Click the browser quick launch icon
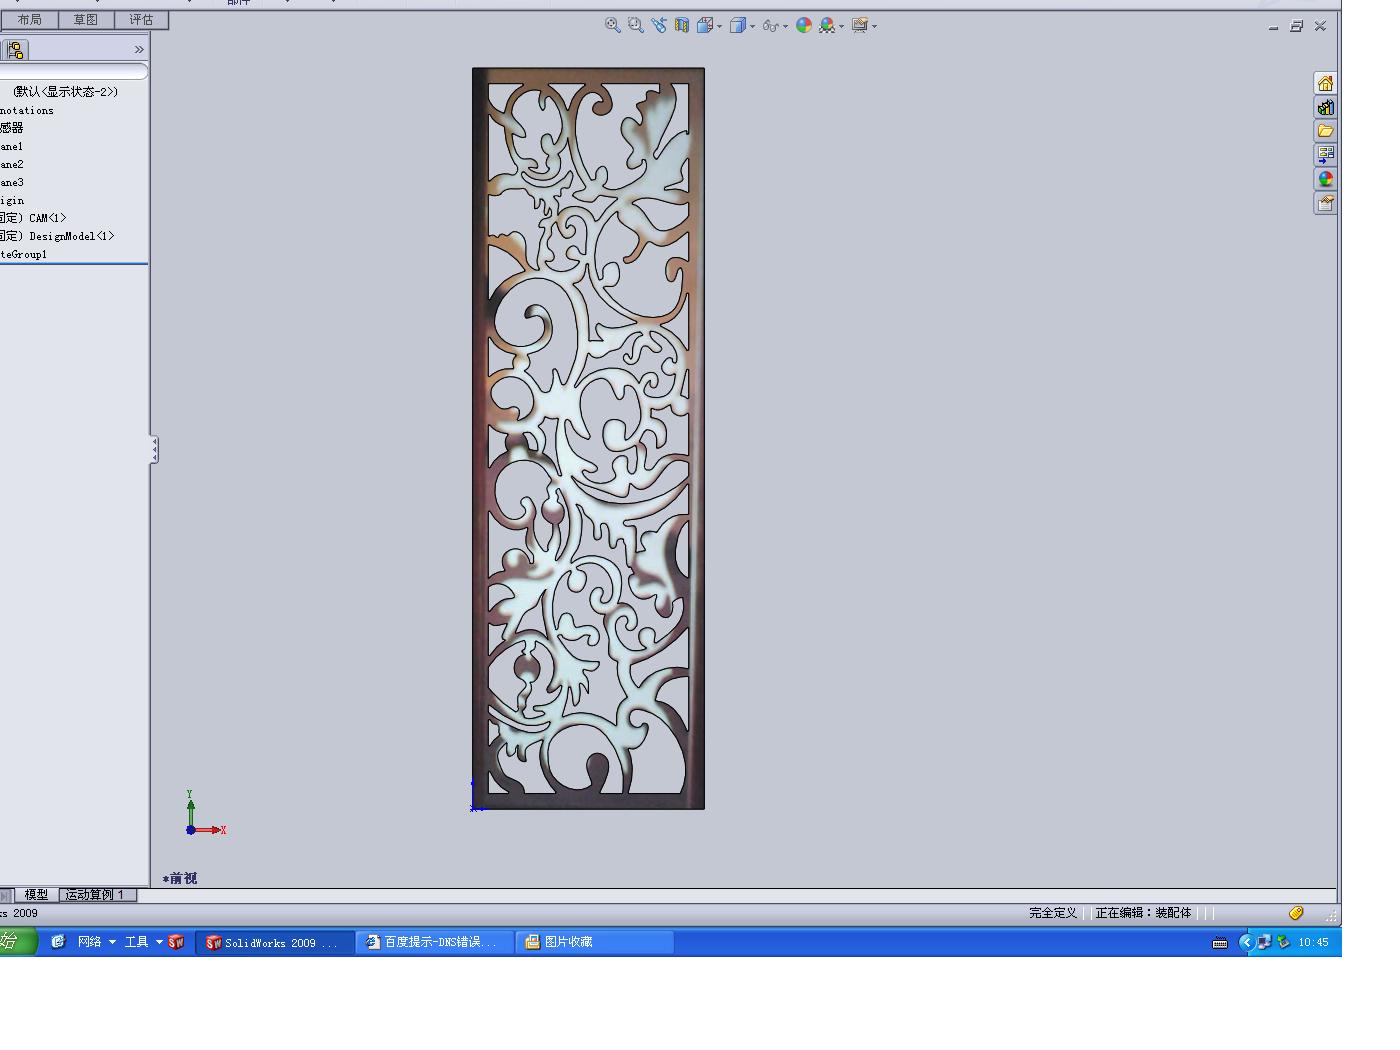The height and width of the screenshot is (1050, 1400). click(x=58, y=942)
